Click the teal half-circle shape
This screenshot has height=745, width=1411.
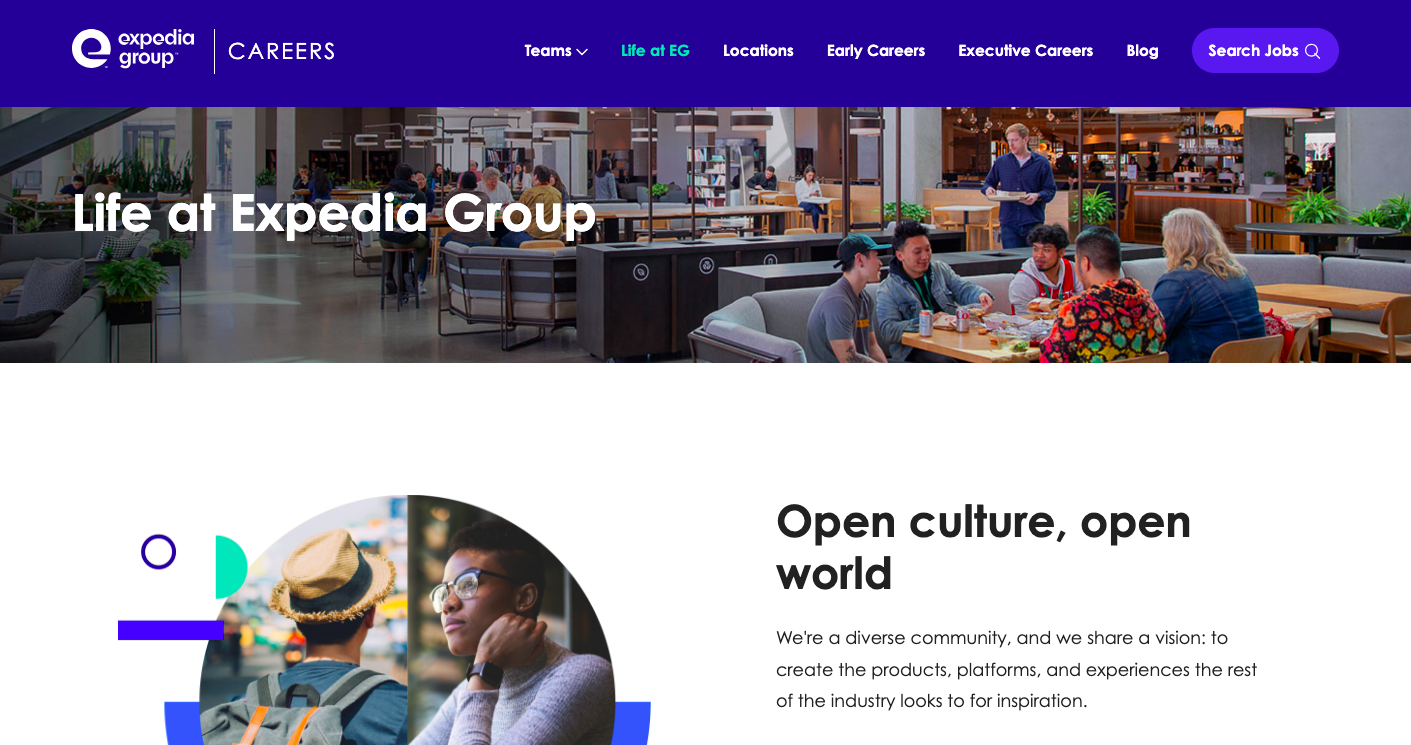coord(231,567)
